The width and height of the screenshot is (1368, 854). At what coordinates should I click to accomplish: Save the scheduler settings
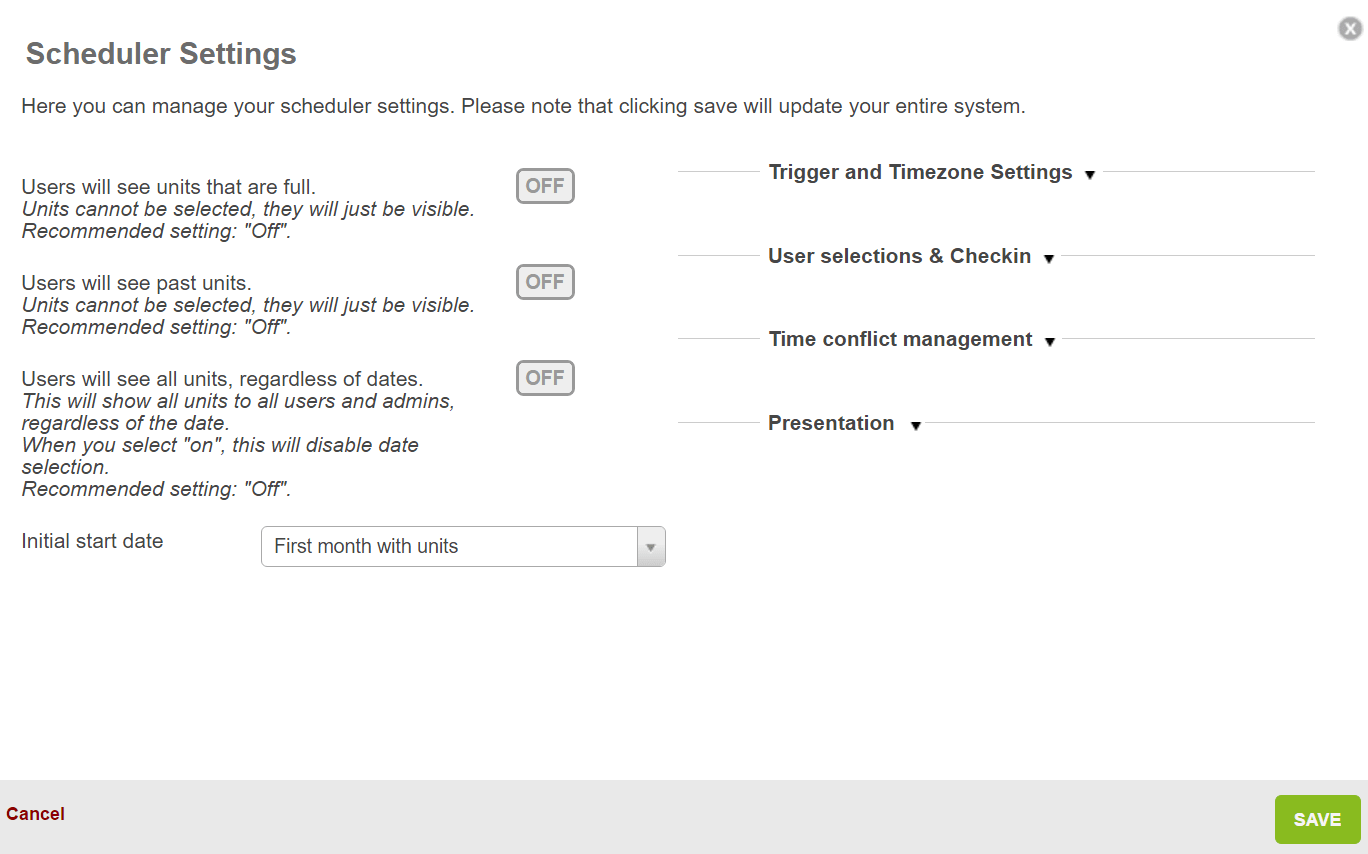pyautogui.click(x=1317, y=820)
